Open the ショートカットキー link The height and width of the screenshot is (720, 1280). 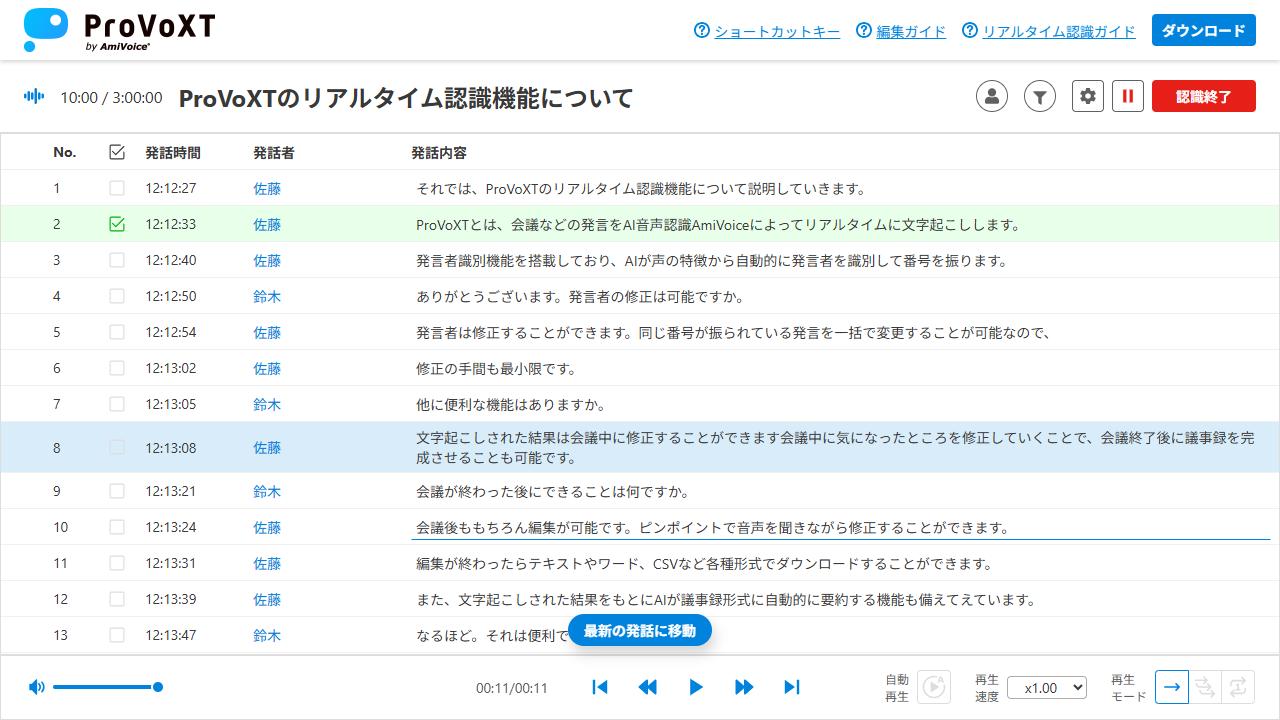pos(777,31)
